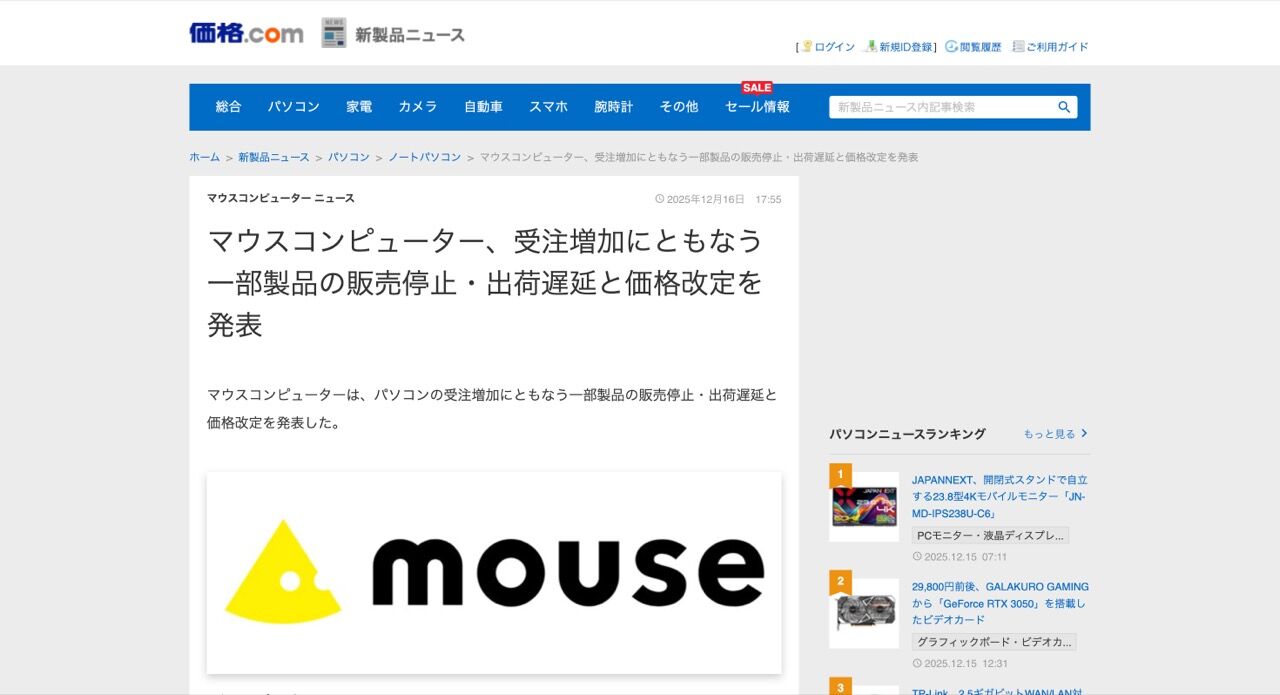
Task: Expand もっと見る ranking link
Action: point(1055,434)
